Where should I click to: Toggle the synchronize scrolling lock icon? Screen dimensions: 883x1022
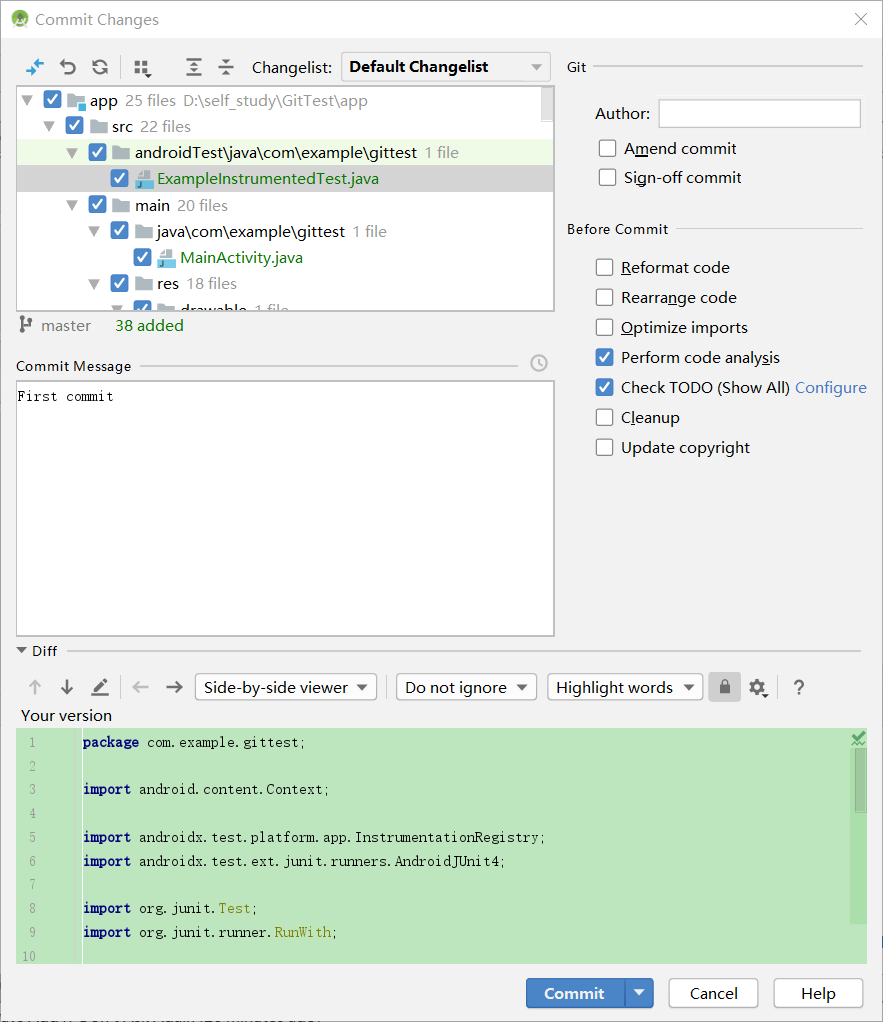click(725, 687)
